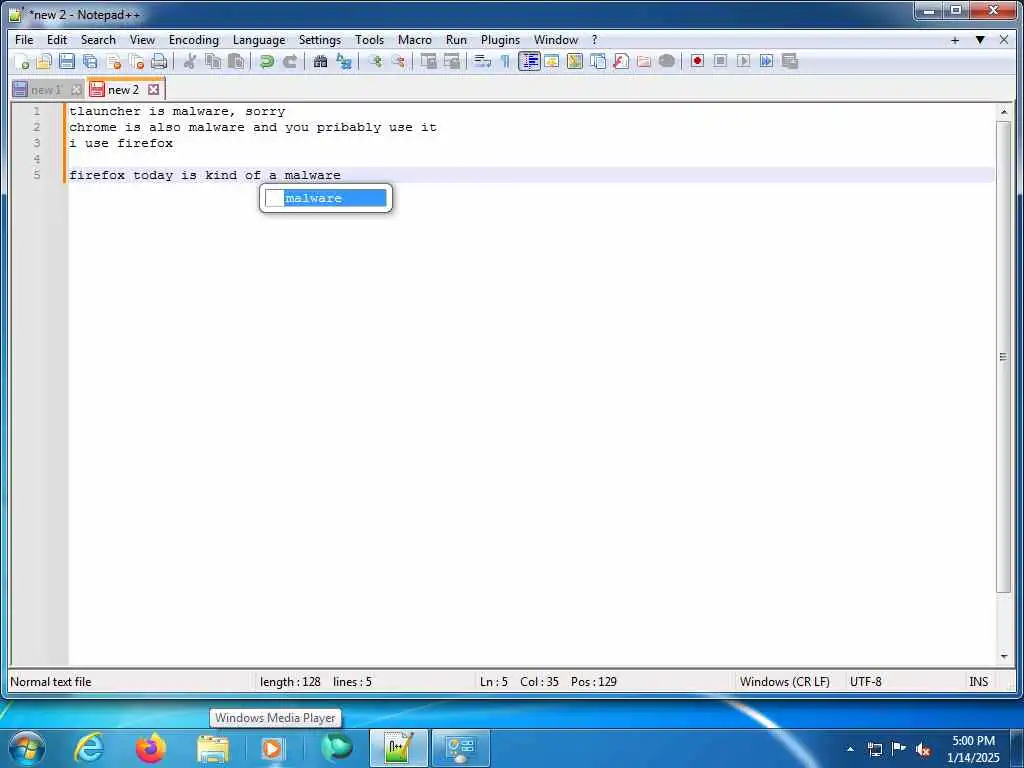Toggle the Function List panel icon
Screen dimensions: 1024x768
[621, 61]
